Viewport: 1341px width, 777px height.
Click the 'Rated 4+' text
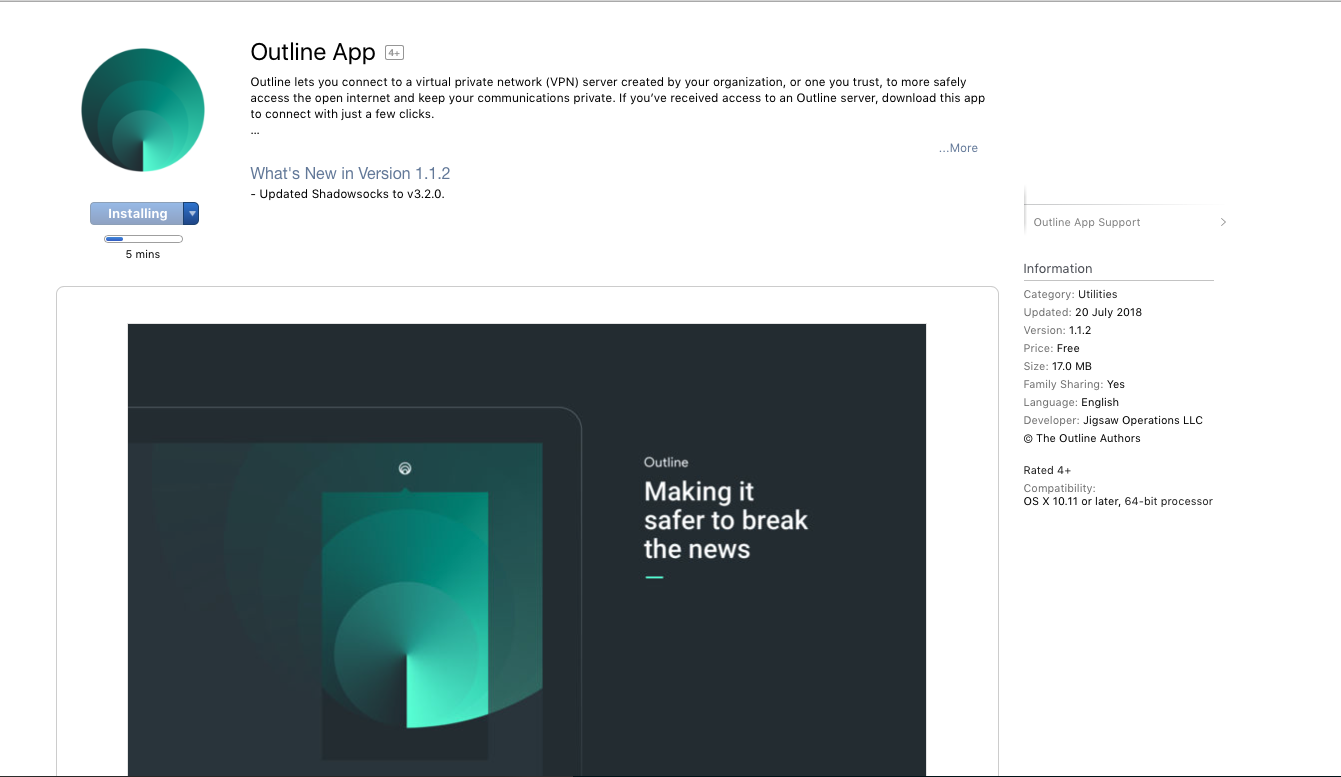click(x=1047, y=470)
